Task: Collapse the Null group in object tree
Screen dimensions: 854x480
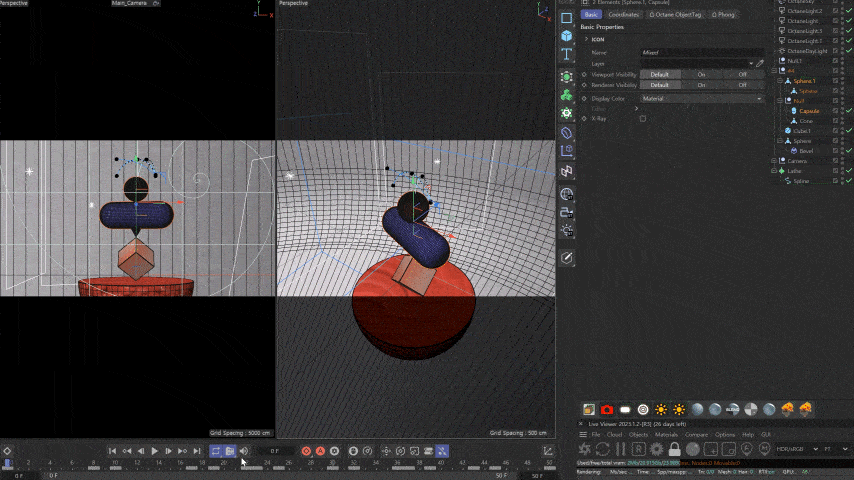Action: (780, 101)
